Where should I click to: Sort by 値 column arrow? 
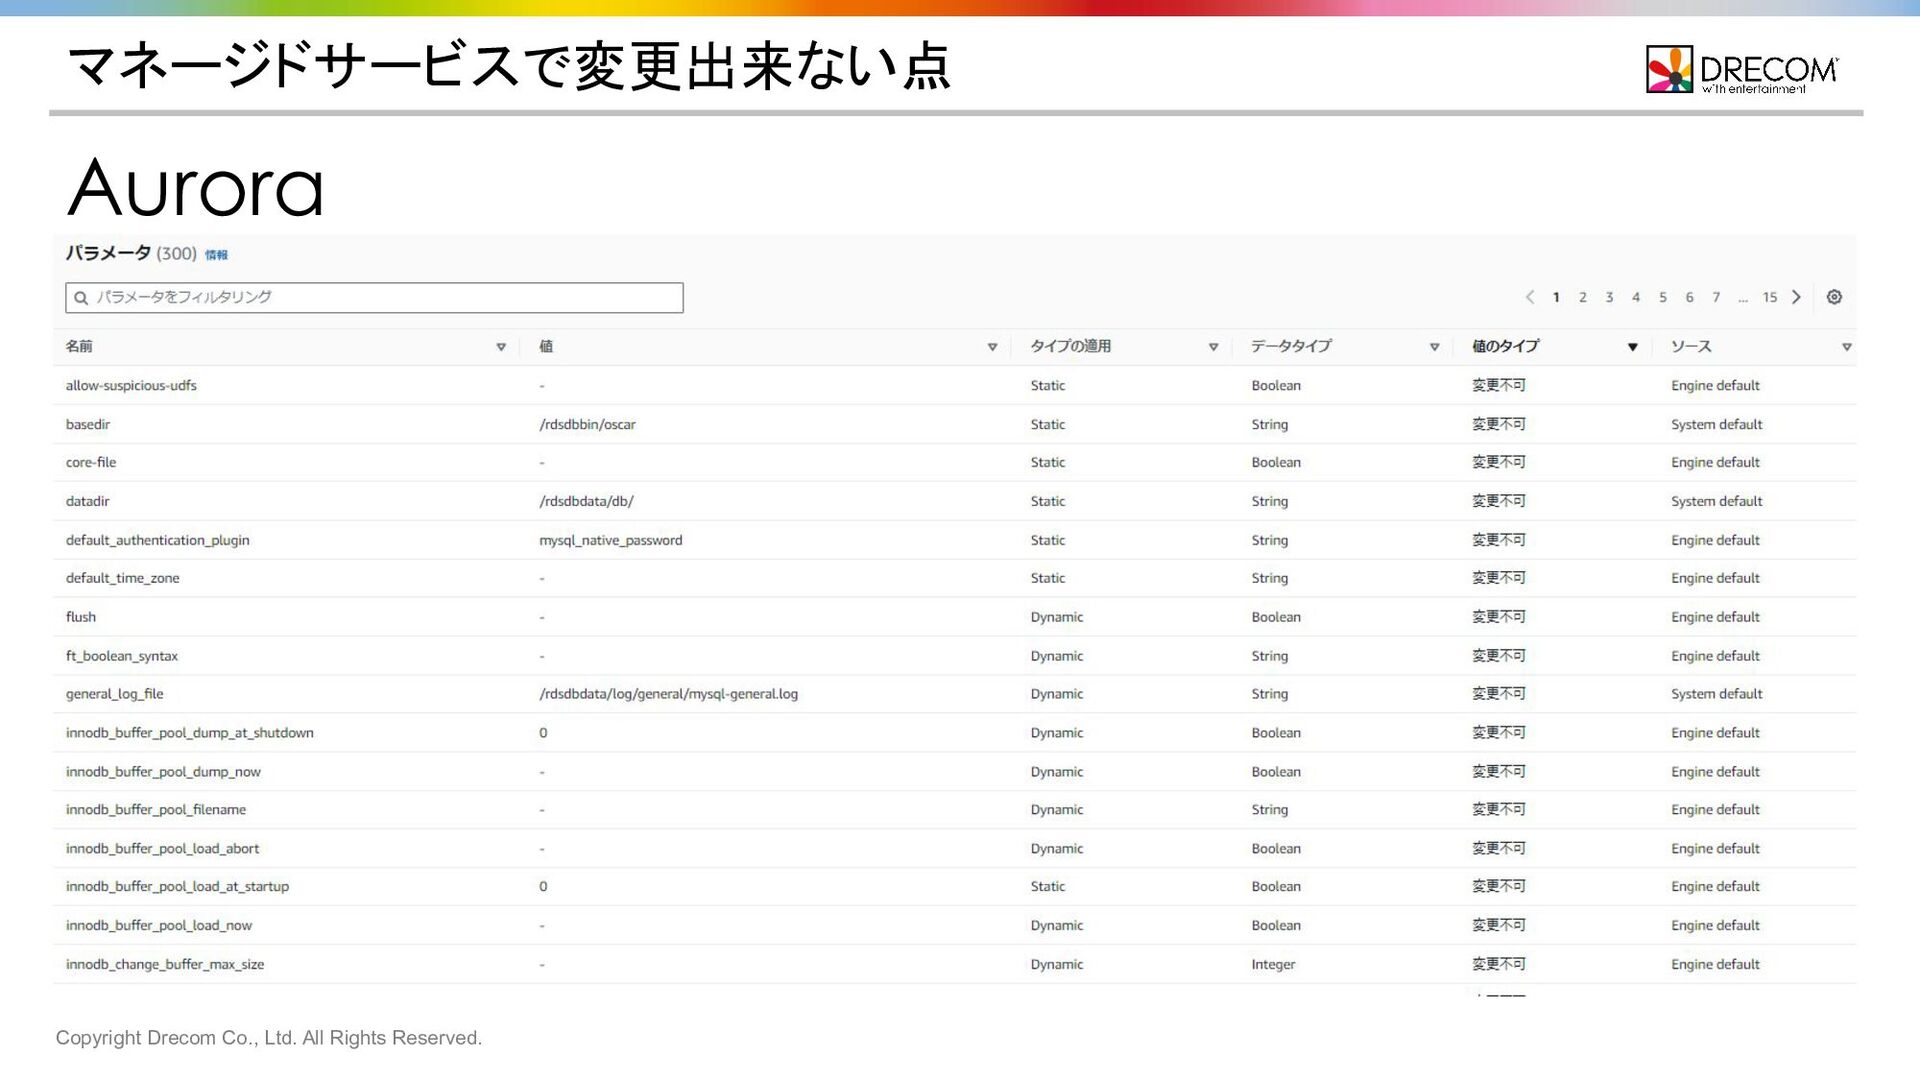coord(992,347)
